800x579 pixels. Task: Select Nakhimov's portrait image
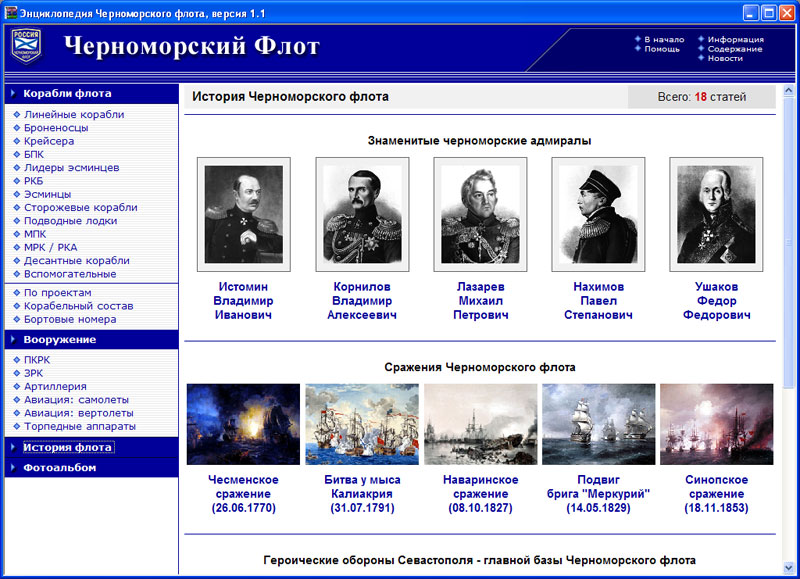pyautogui.click(x=598, y=214)
